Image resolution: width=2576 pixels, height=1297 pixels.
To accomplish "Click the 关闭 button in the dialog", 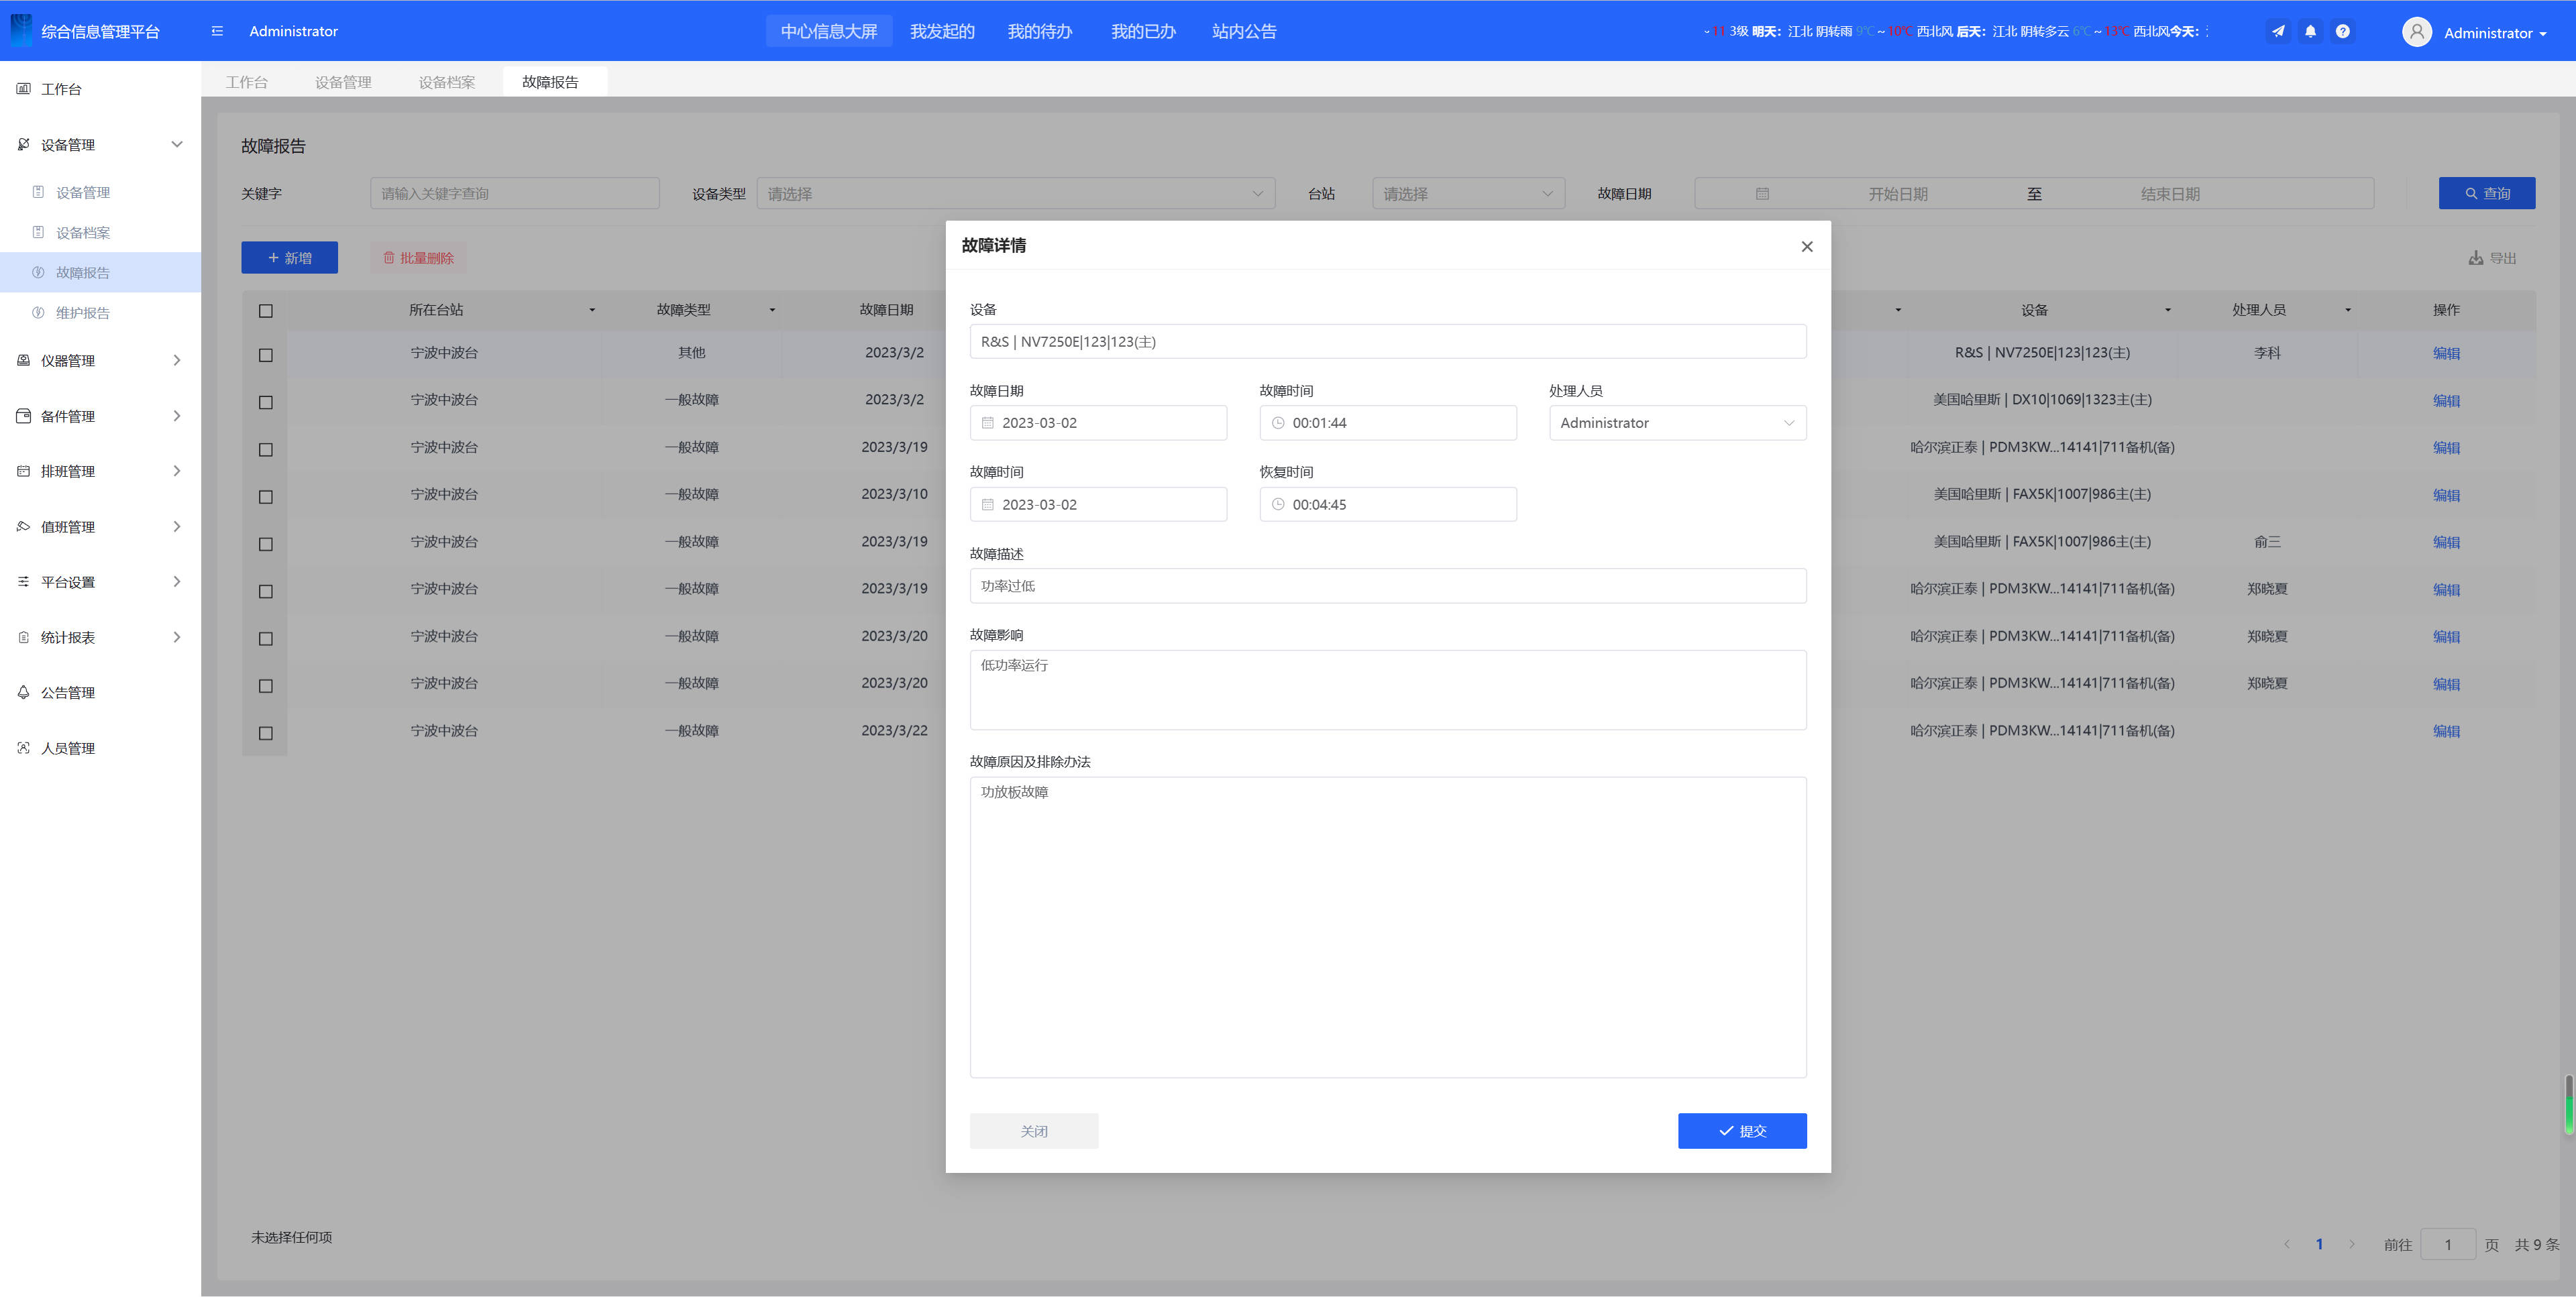I will pos(1033,1130).
